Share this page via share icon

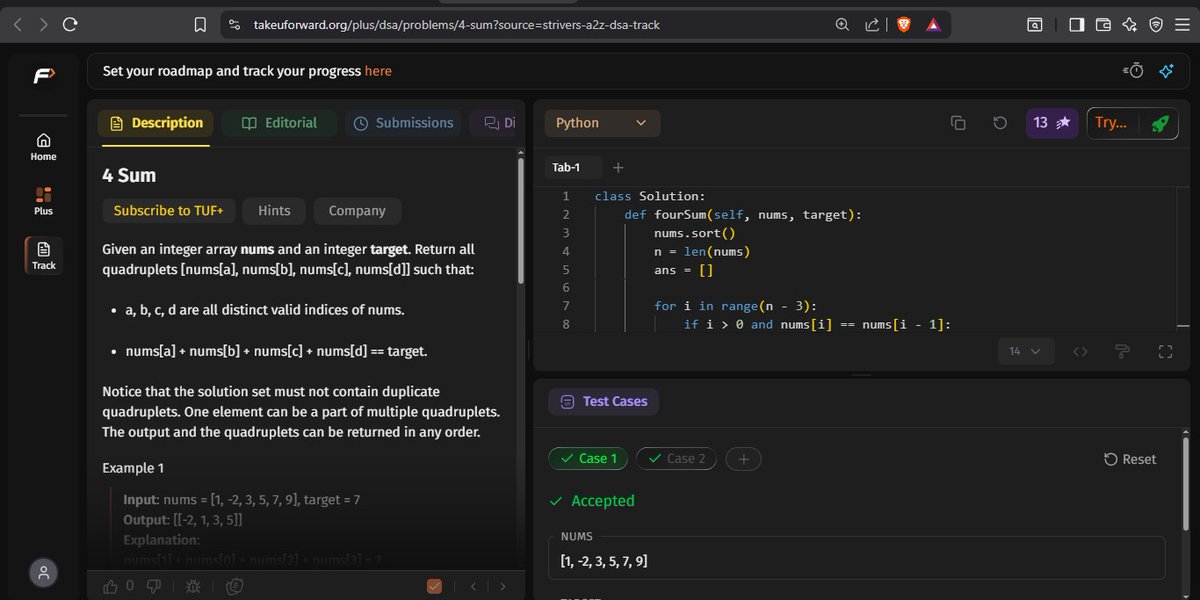click(x=872, y=25)
